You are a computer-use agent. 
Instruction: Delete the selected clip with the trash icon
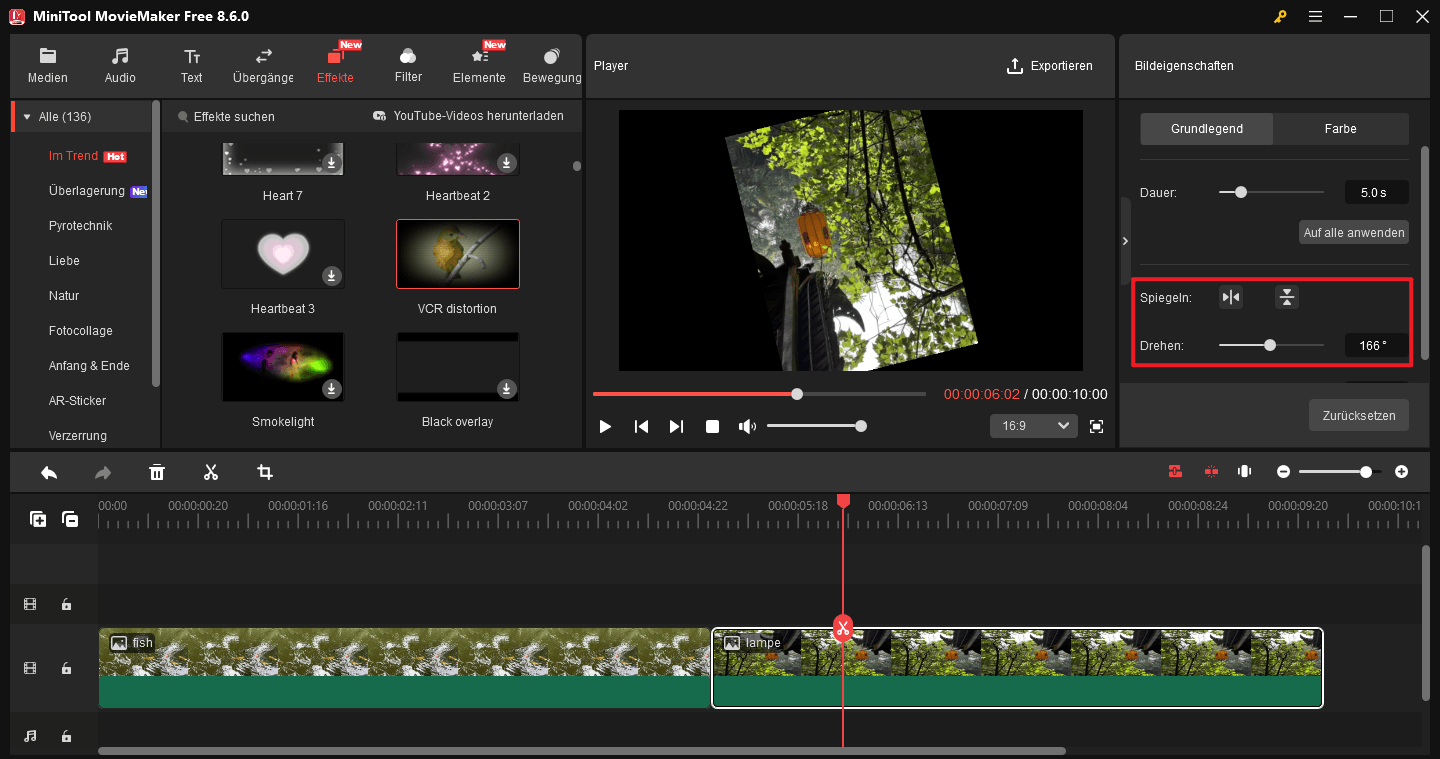click(x=157, y=471)
